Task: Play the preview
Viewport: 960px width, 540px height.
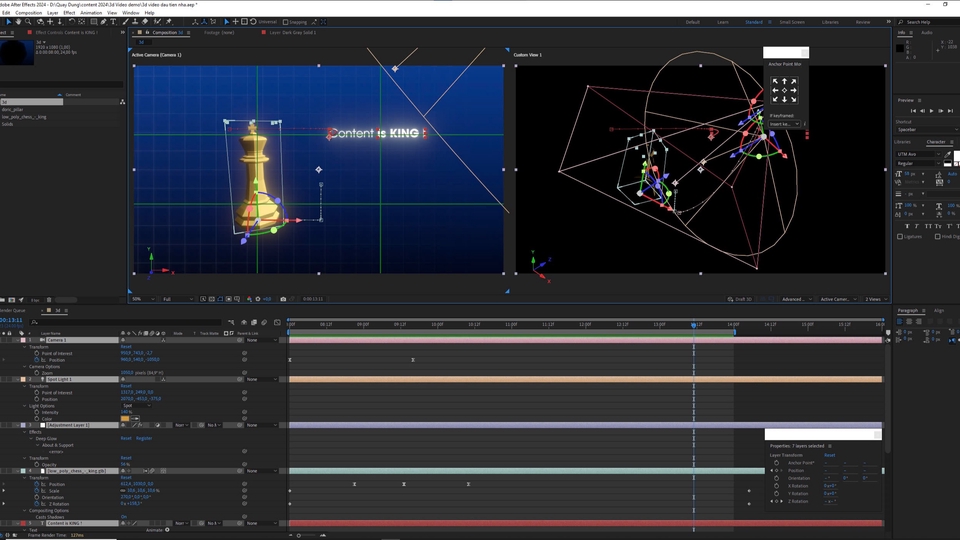Action: pos(932,111)
